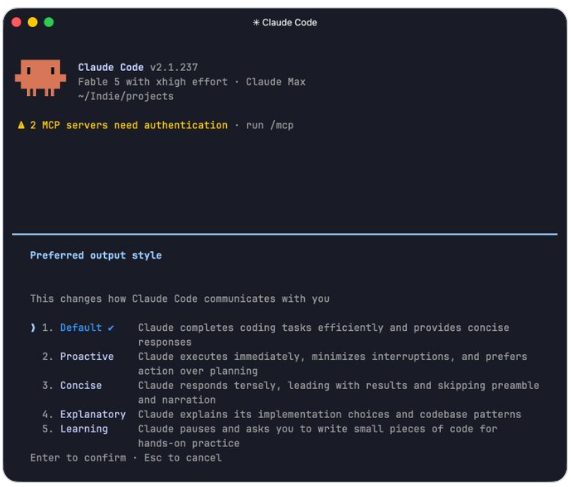Click the 'Enter to confirm' hint
The width and height of the screenshot is (571, 487).
tap(78, 458)
